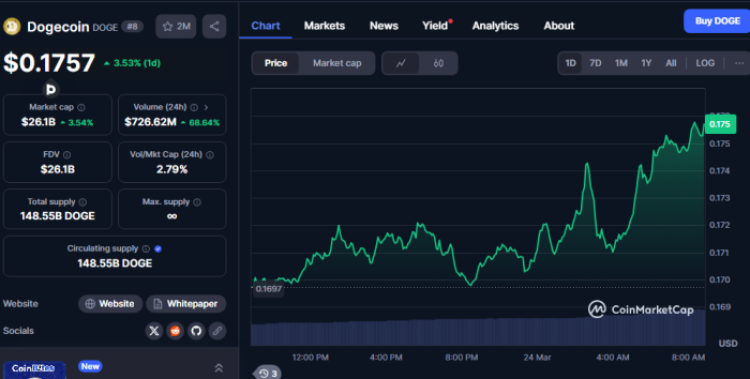Viewport: 750px width, 379px height.
Task: Click the CoinBites thumbnail
Action: [33, 369]
